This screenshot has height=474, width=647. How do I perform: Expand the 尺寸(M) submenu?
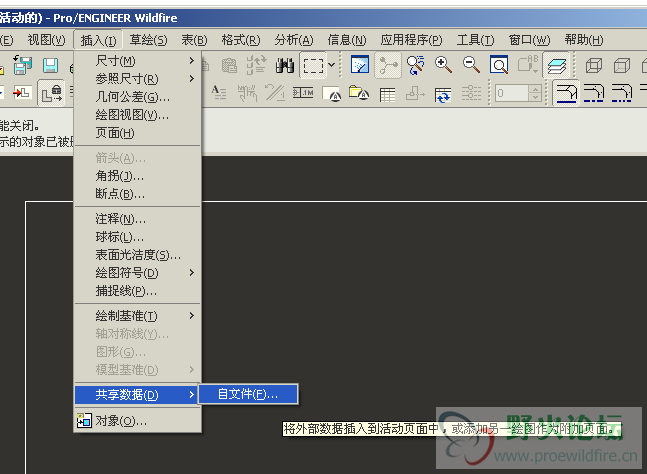pyautogui.click(x=138, y=61)
